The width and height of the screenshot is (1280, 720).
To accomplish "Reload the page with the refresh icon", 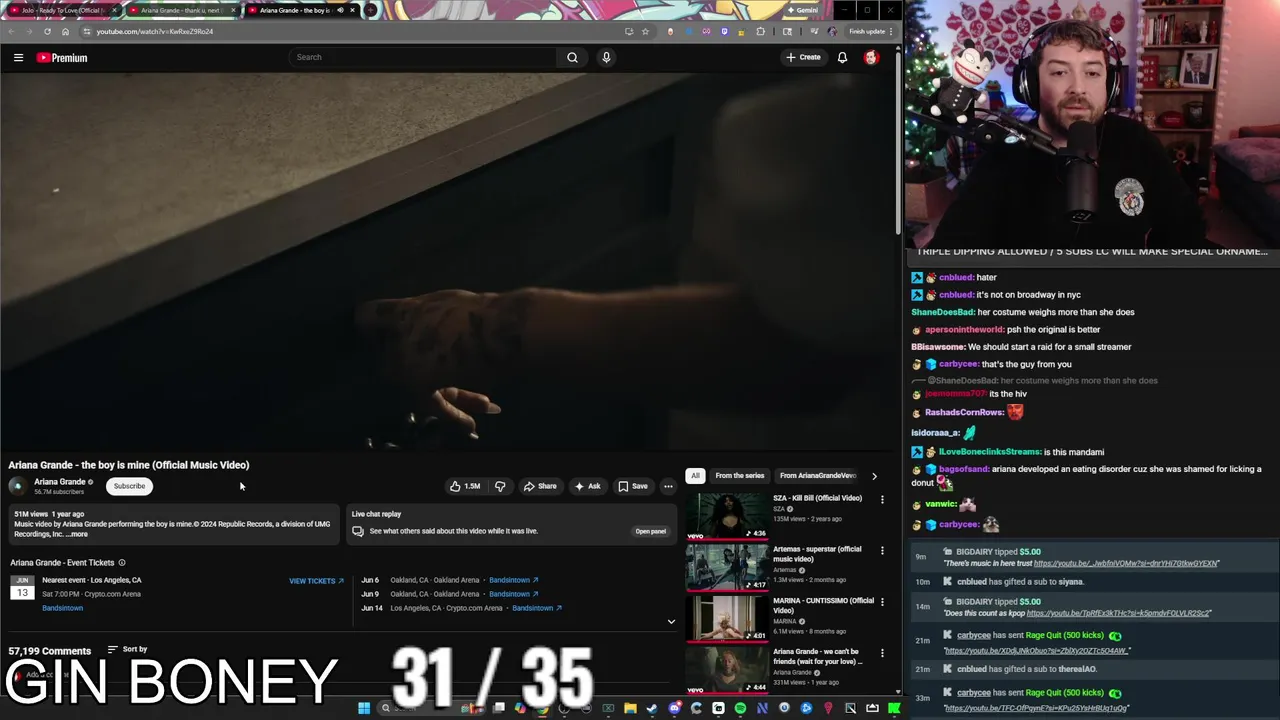I will (47, 31).
